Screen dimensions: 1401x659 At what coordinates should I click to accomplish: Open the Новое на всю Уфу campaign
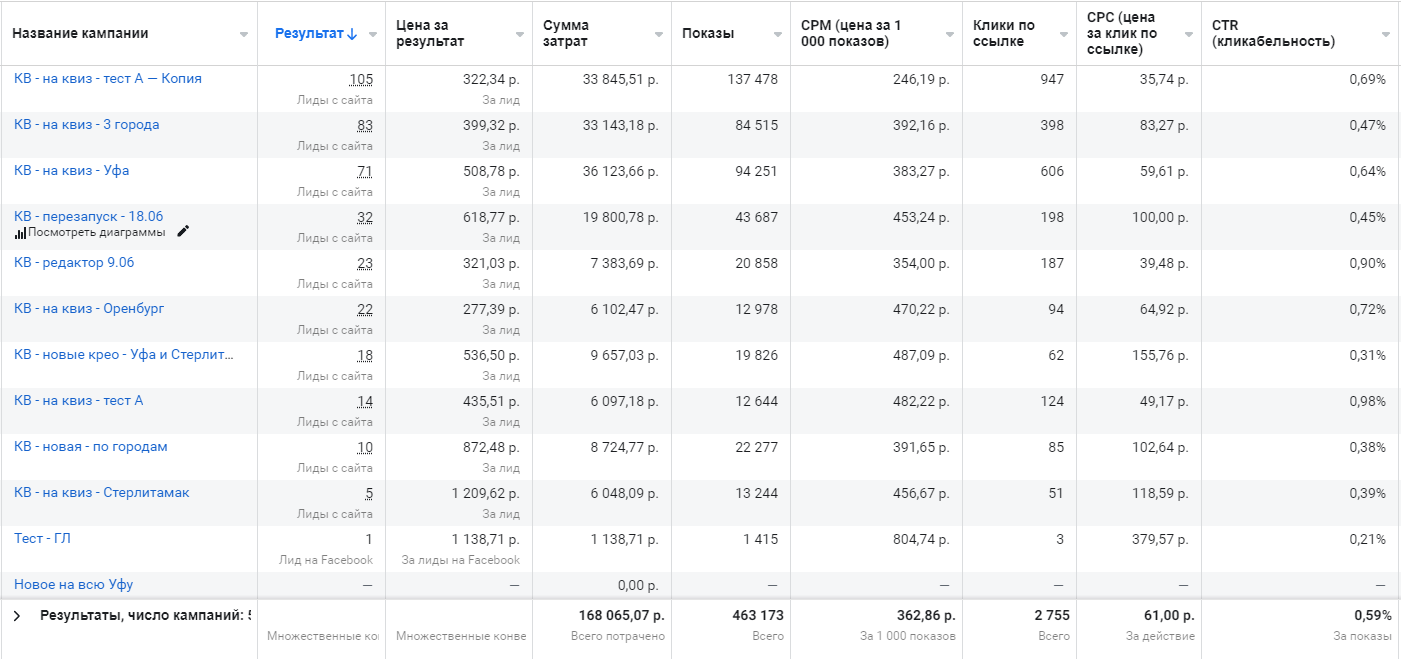click(x=73, y=585)
